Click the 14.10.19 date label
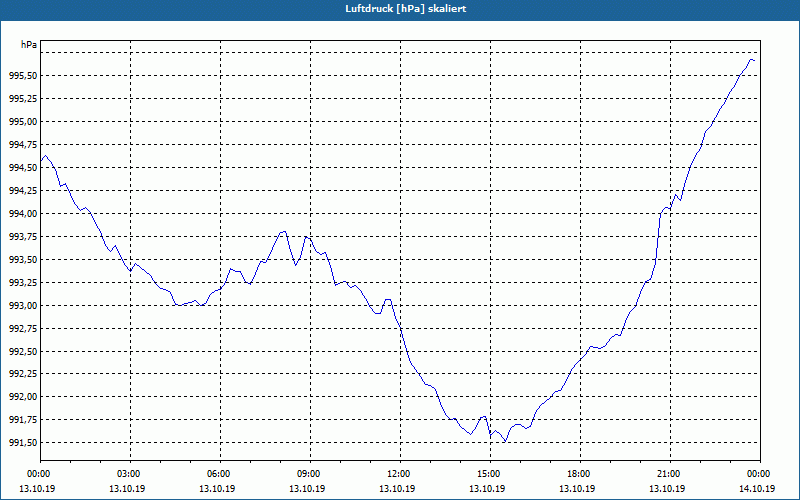 coord(757,489)
